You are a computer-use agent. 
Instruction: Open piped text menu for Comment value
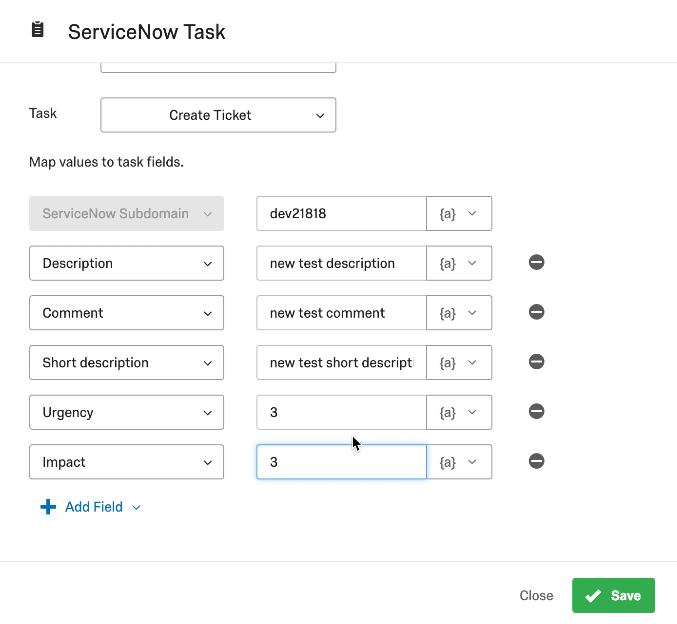click(459, 313)
